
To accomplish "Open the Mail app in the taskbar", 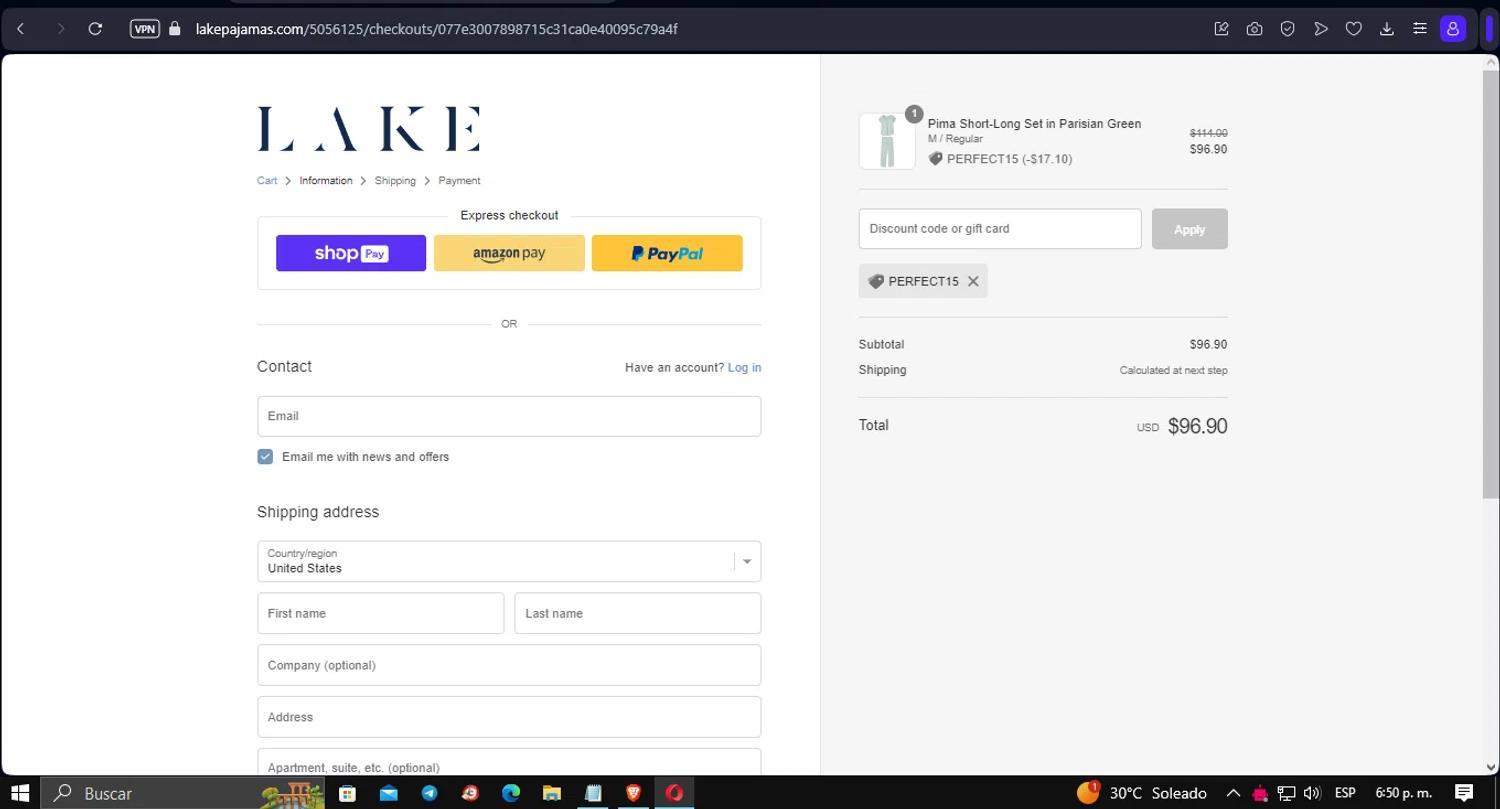I will pos(388,793).
